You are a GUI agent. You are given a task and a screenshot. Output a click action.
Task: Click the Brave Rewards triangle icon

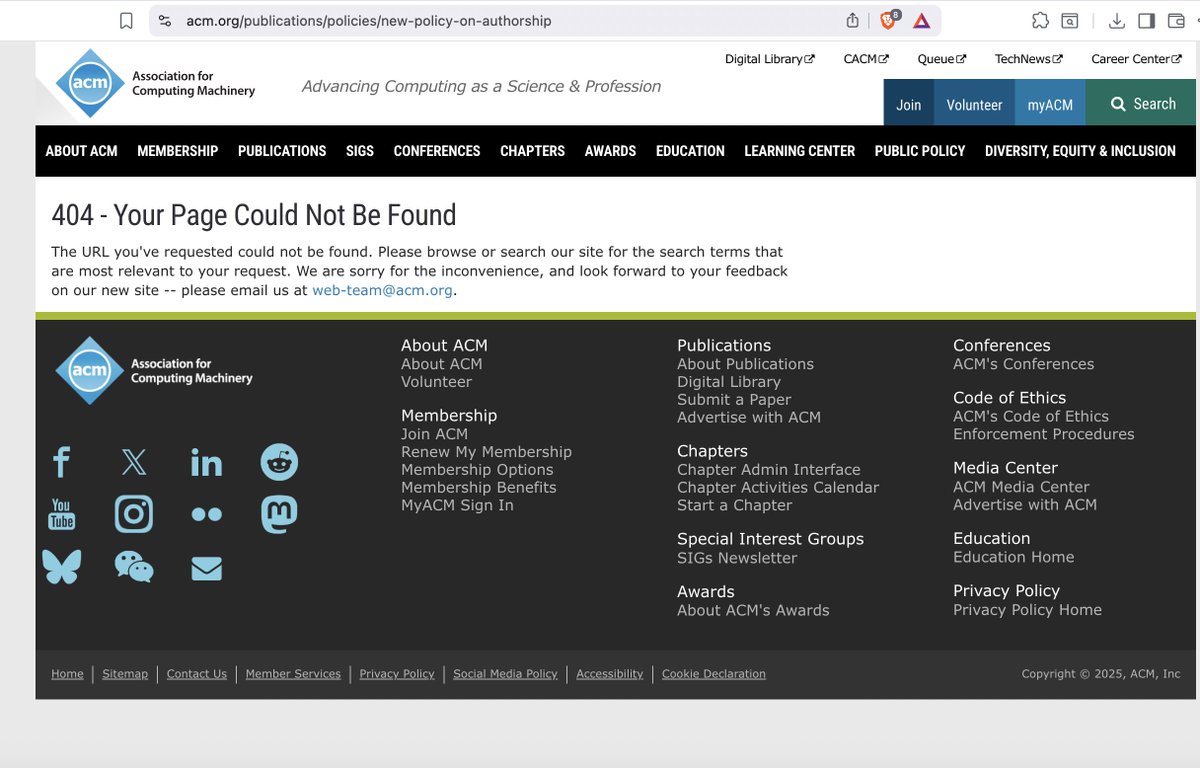click(x=921, y=20)
